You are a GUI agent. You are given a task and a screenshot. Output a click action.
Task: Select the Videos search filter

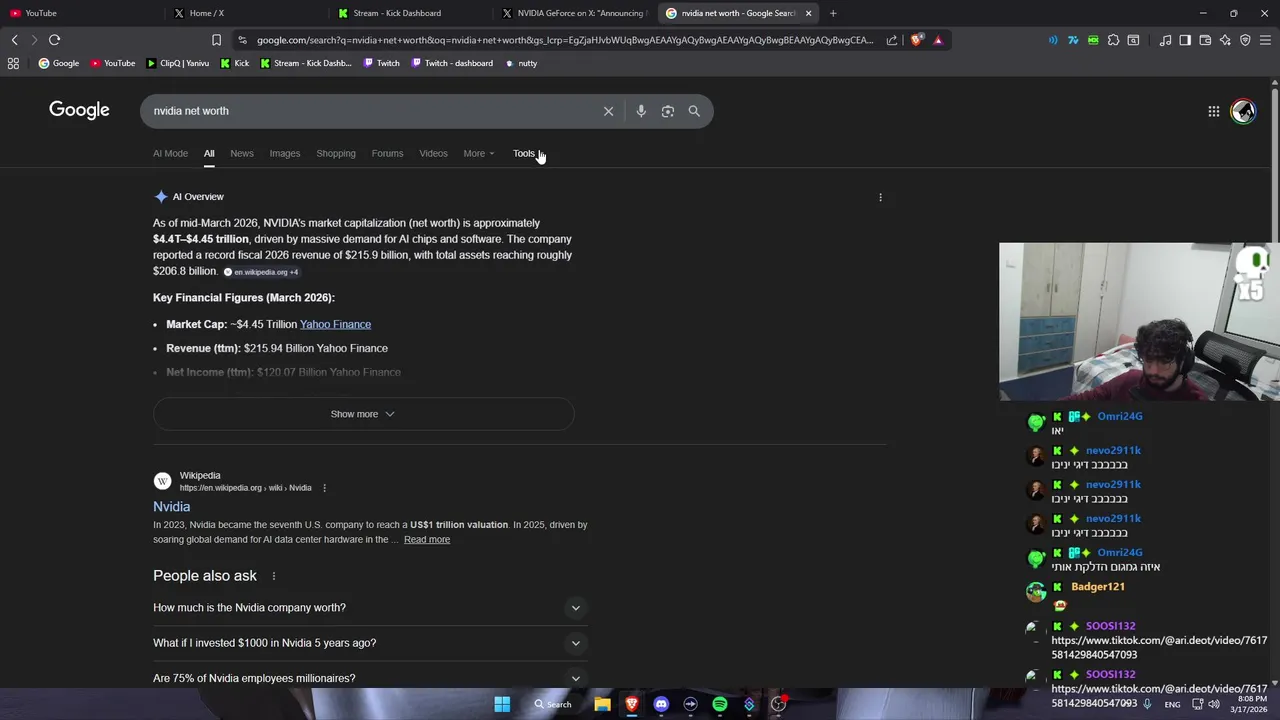pyautogui.click(x=433, y=153)
